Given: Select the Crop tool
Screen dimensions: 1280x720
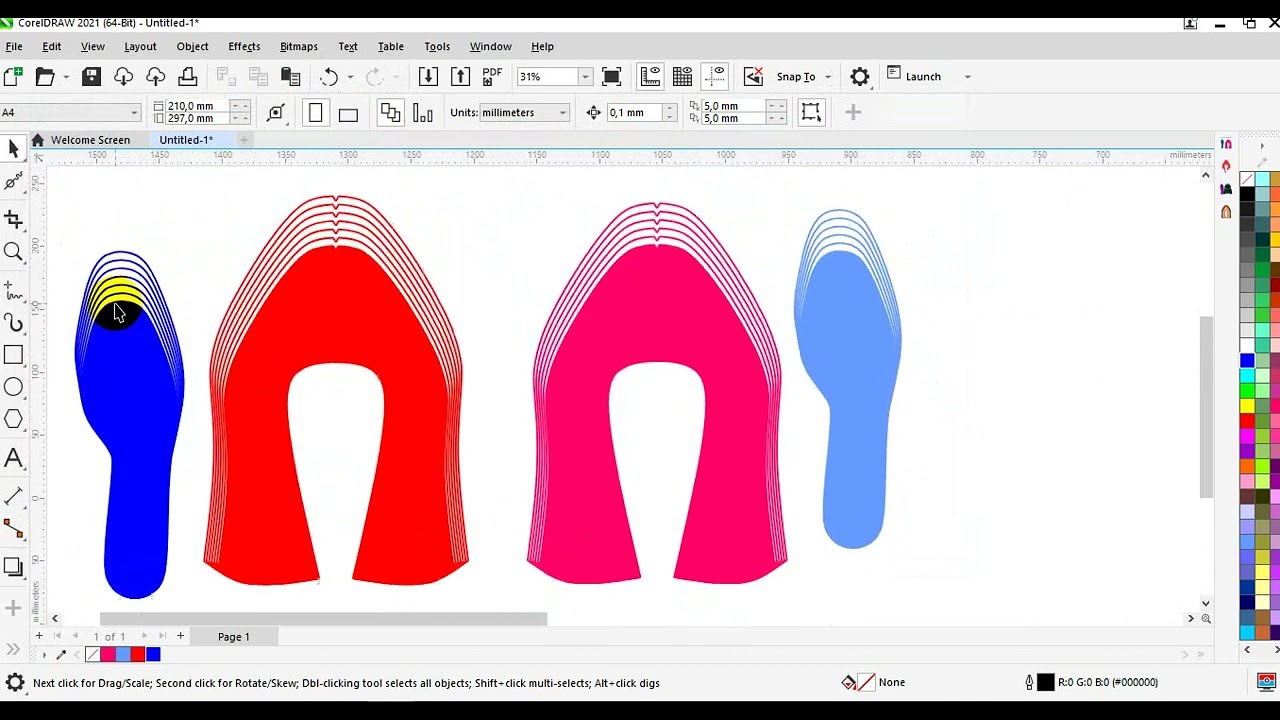Looking at the screenshot, I should [13, 219].
